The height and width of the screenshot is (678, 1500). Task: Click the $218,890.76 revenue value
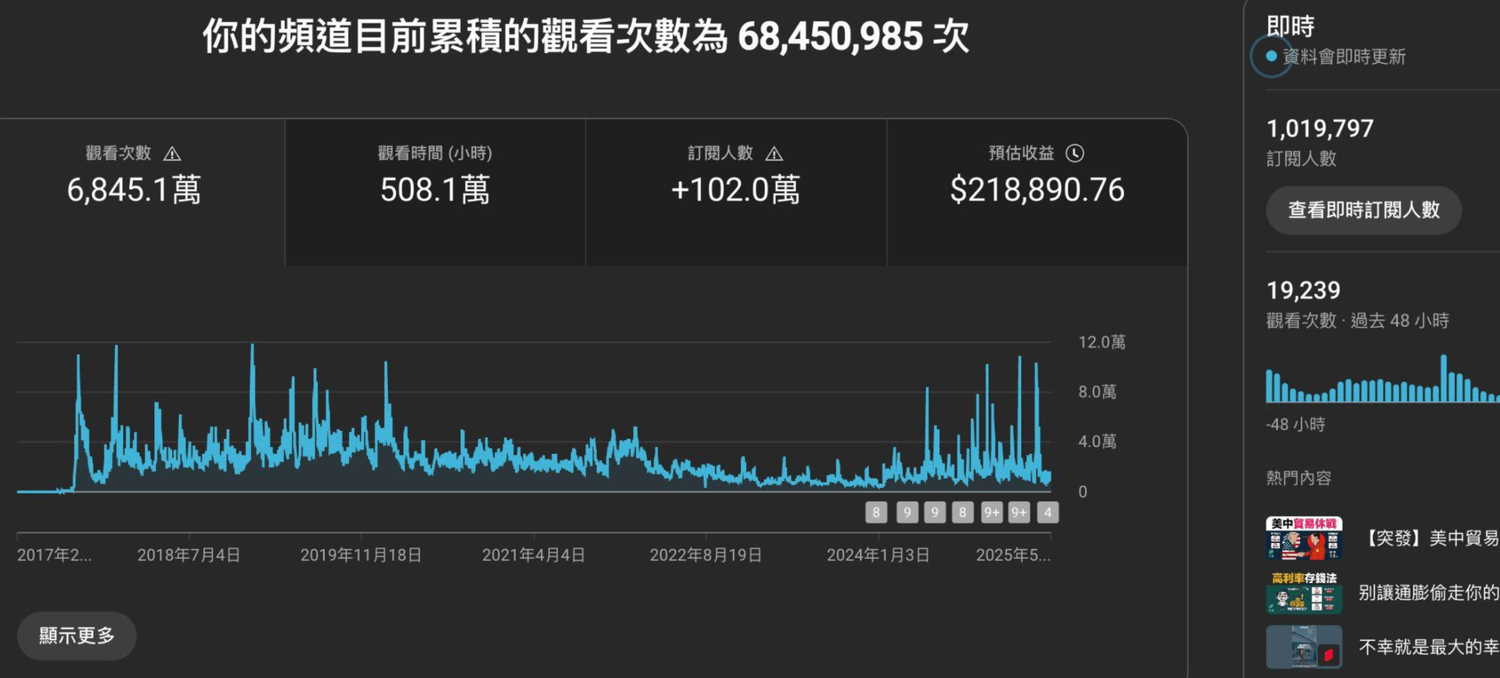[x=1037, y=190]
